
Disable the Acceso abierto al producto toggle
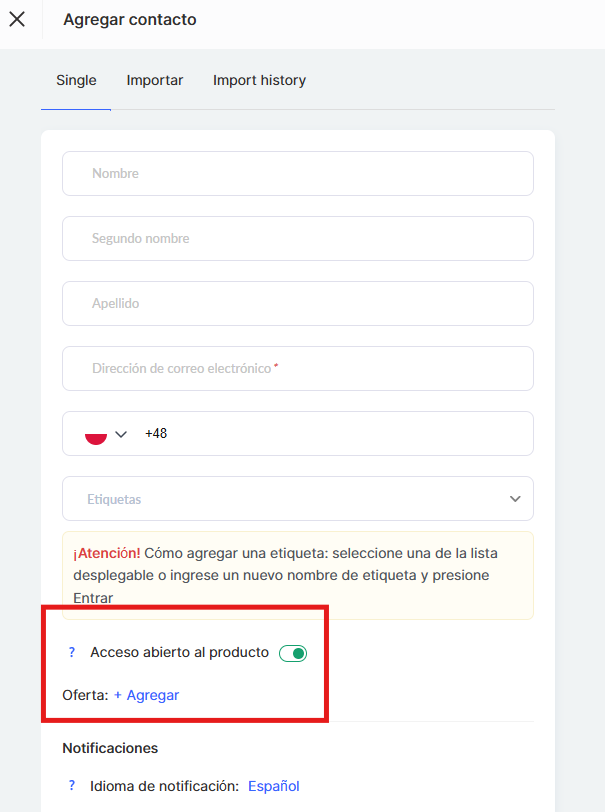pos(293,653)
